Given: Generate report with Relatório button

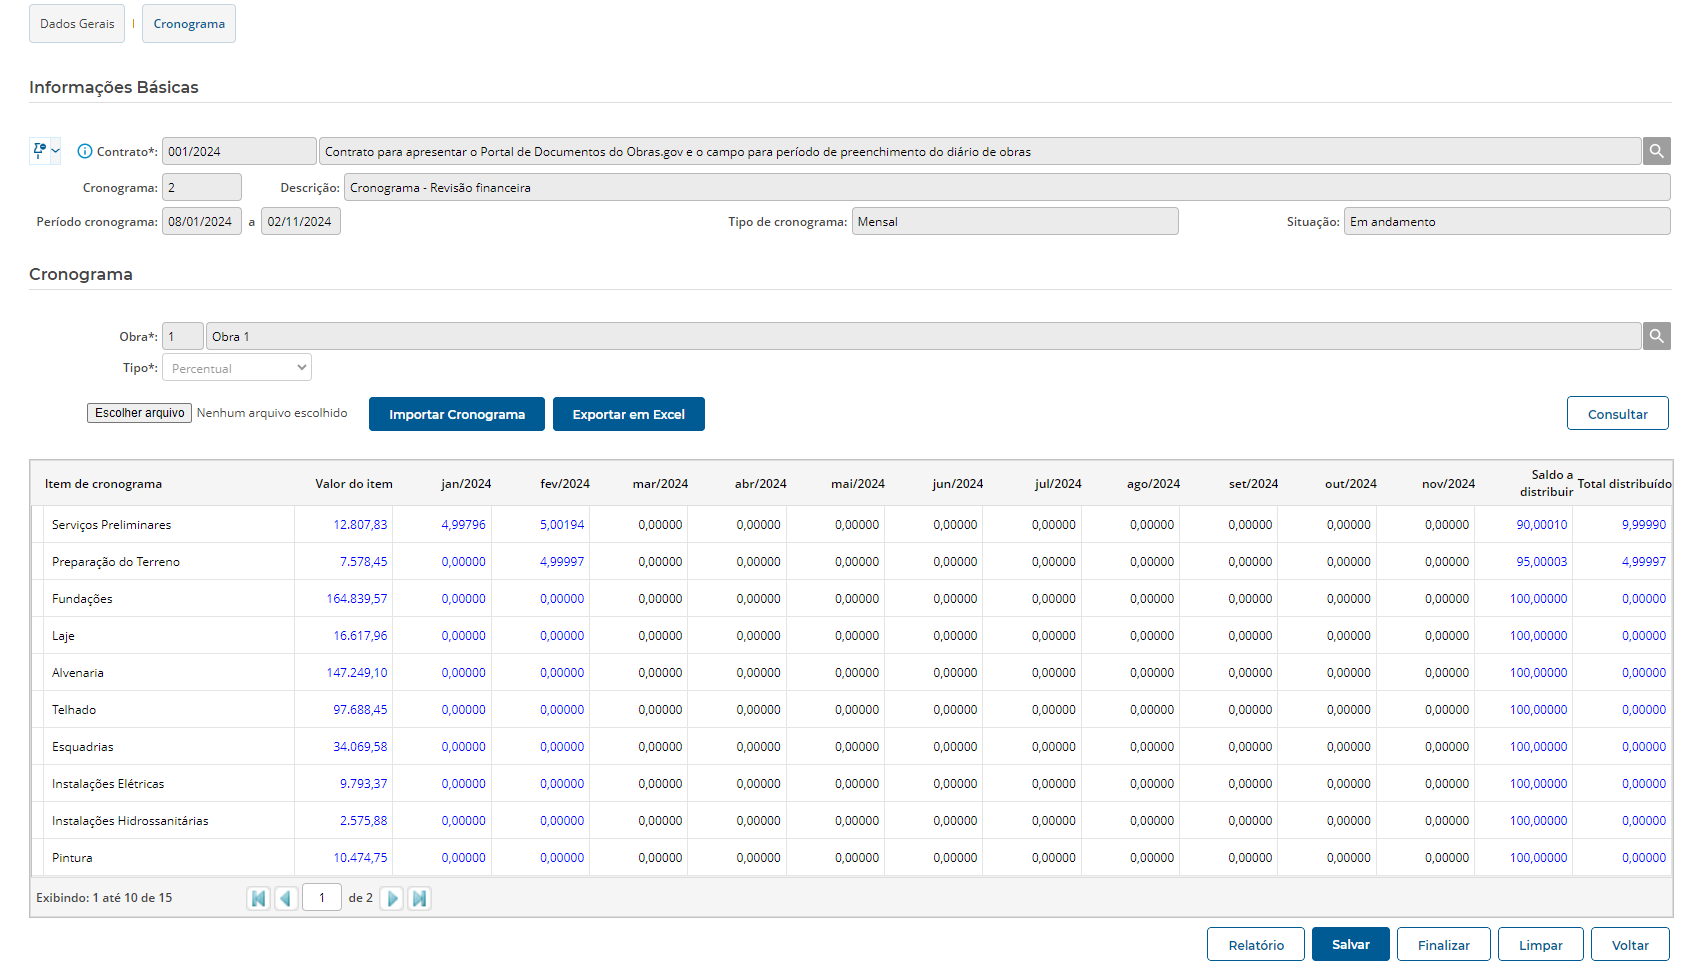Looking at the screenshot, I should pyautogui.click(x=1255, y=944).
